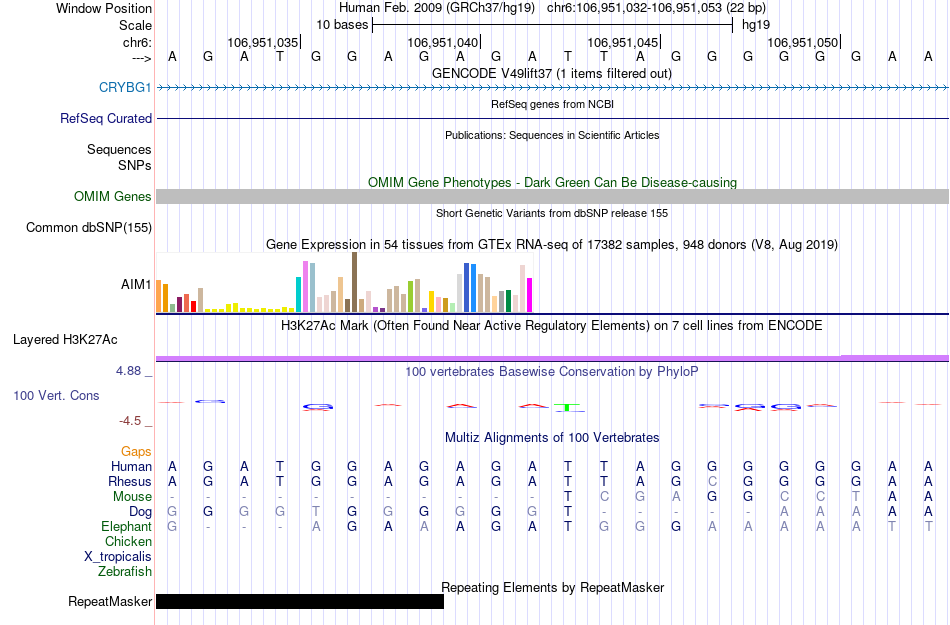This screenshot has height=625, width=950.
Task: Click the Zebrafish species row label
Action: (125, 571)
